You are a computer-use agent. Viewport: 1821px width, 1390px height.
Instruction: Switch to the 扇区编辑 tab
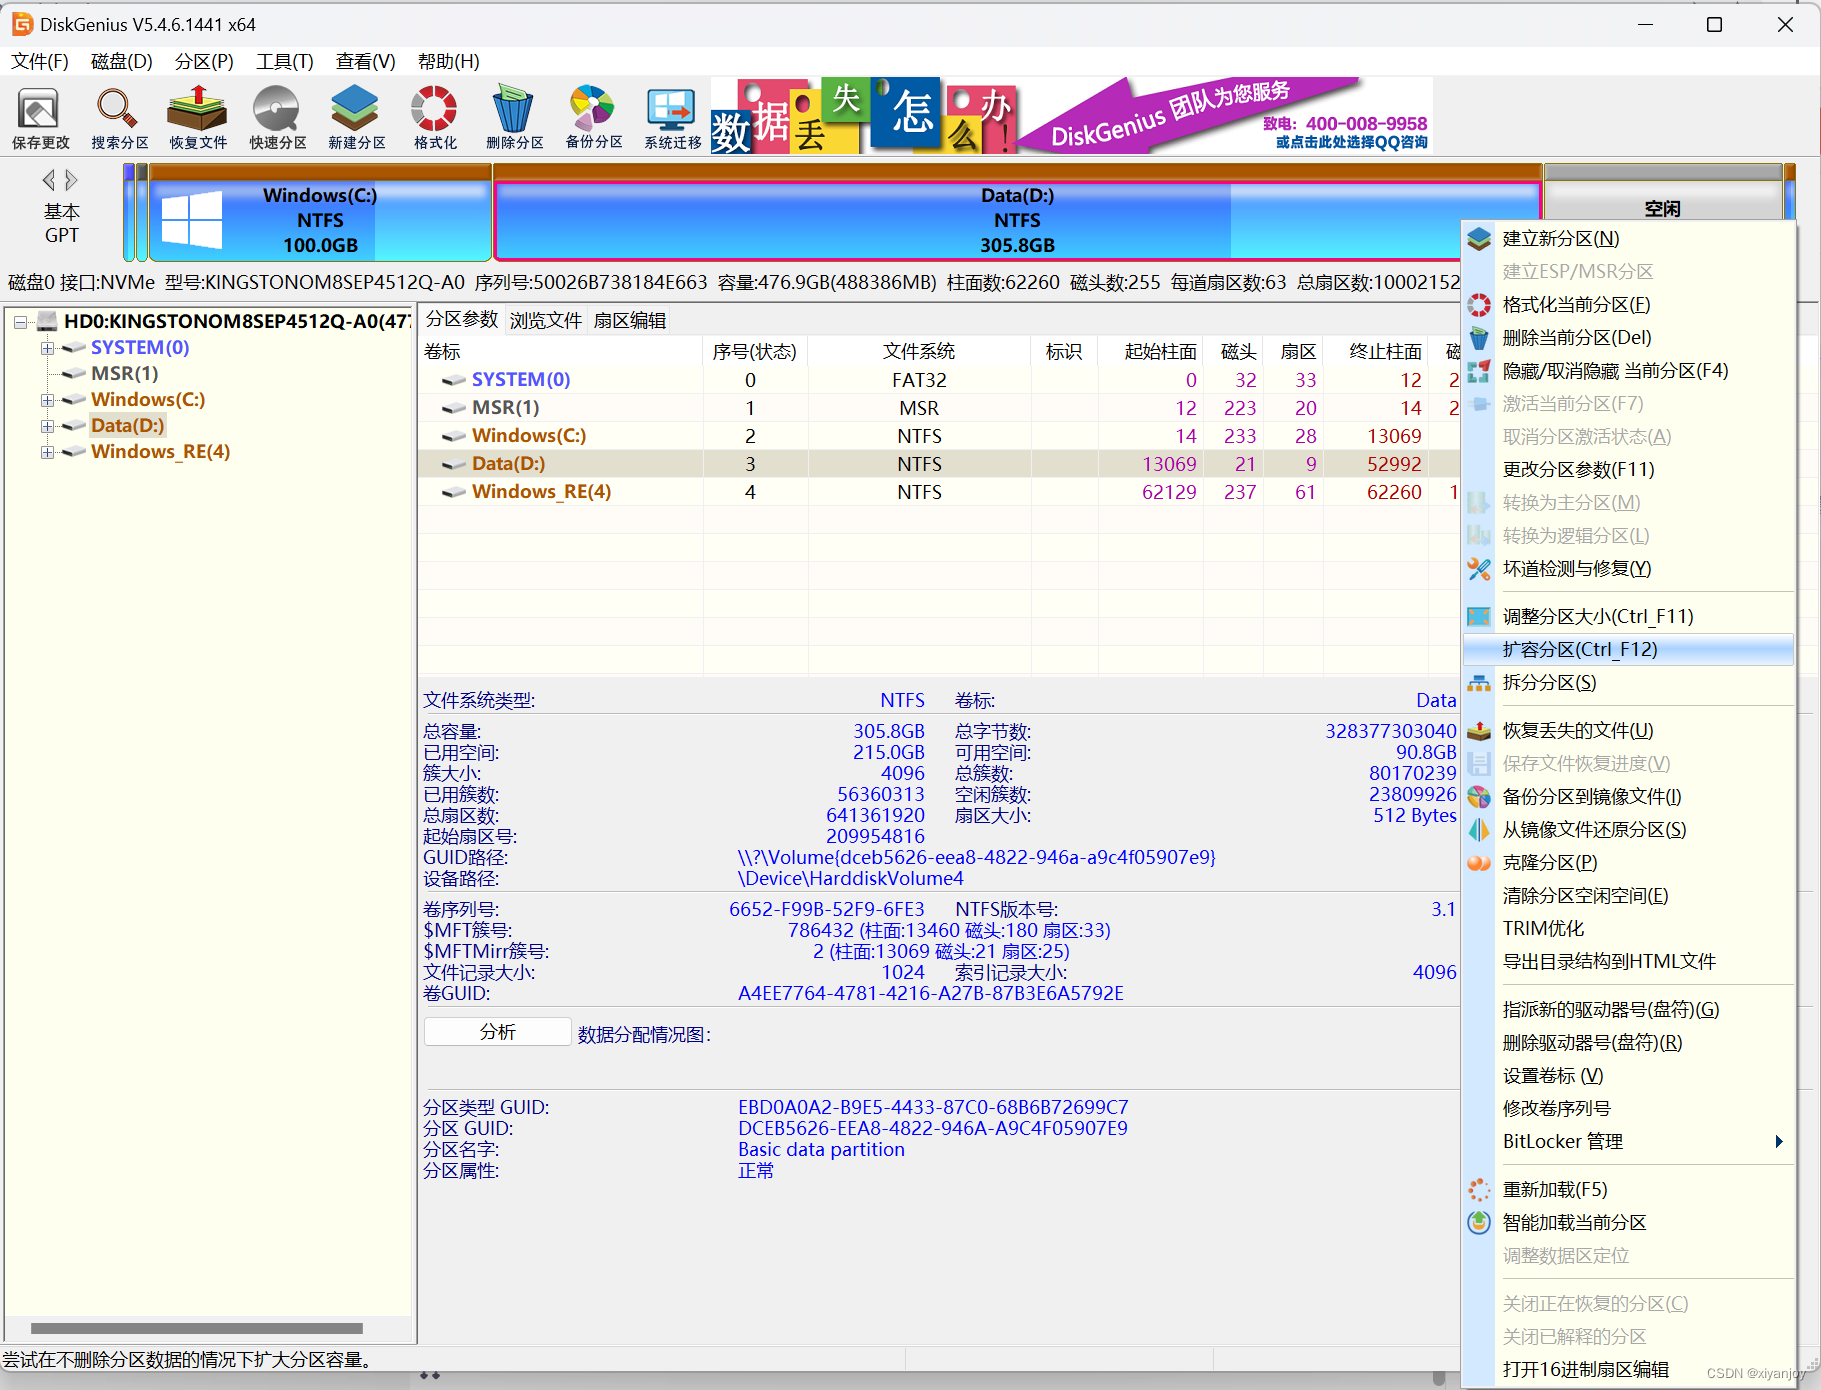pyautogui.click(x=629, y=320)
